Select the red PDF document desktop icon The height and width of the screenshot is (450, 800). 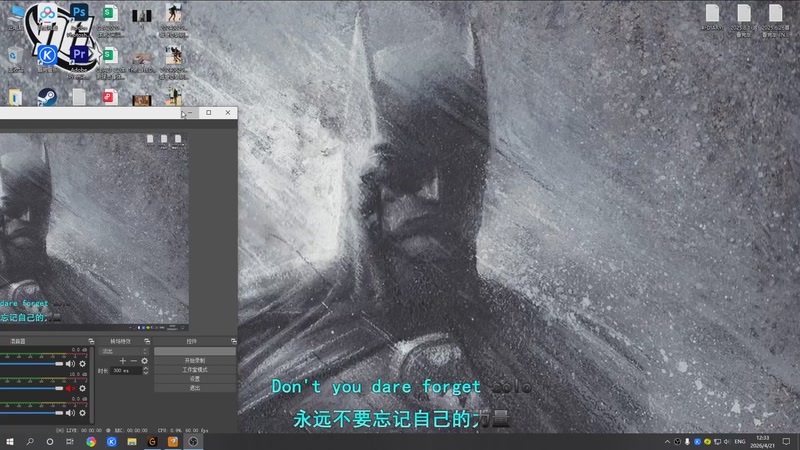[x=110, y=97]
